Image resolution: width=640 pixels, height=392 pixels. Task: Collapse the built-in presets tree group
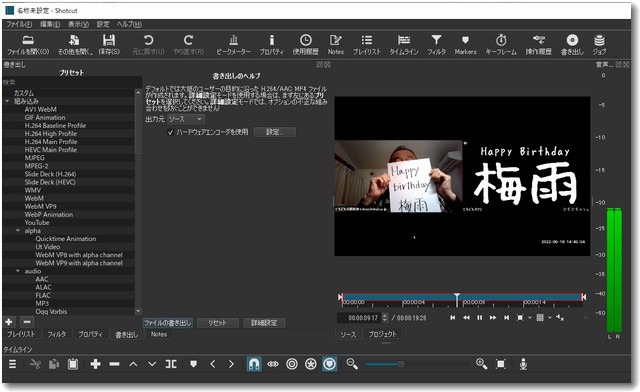pyautogui.click(x=7, y=101)
